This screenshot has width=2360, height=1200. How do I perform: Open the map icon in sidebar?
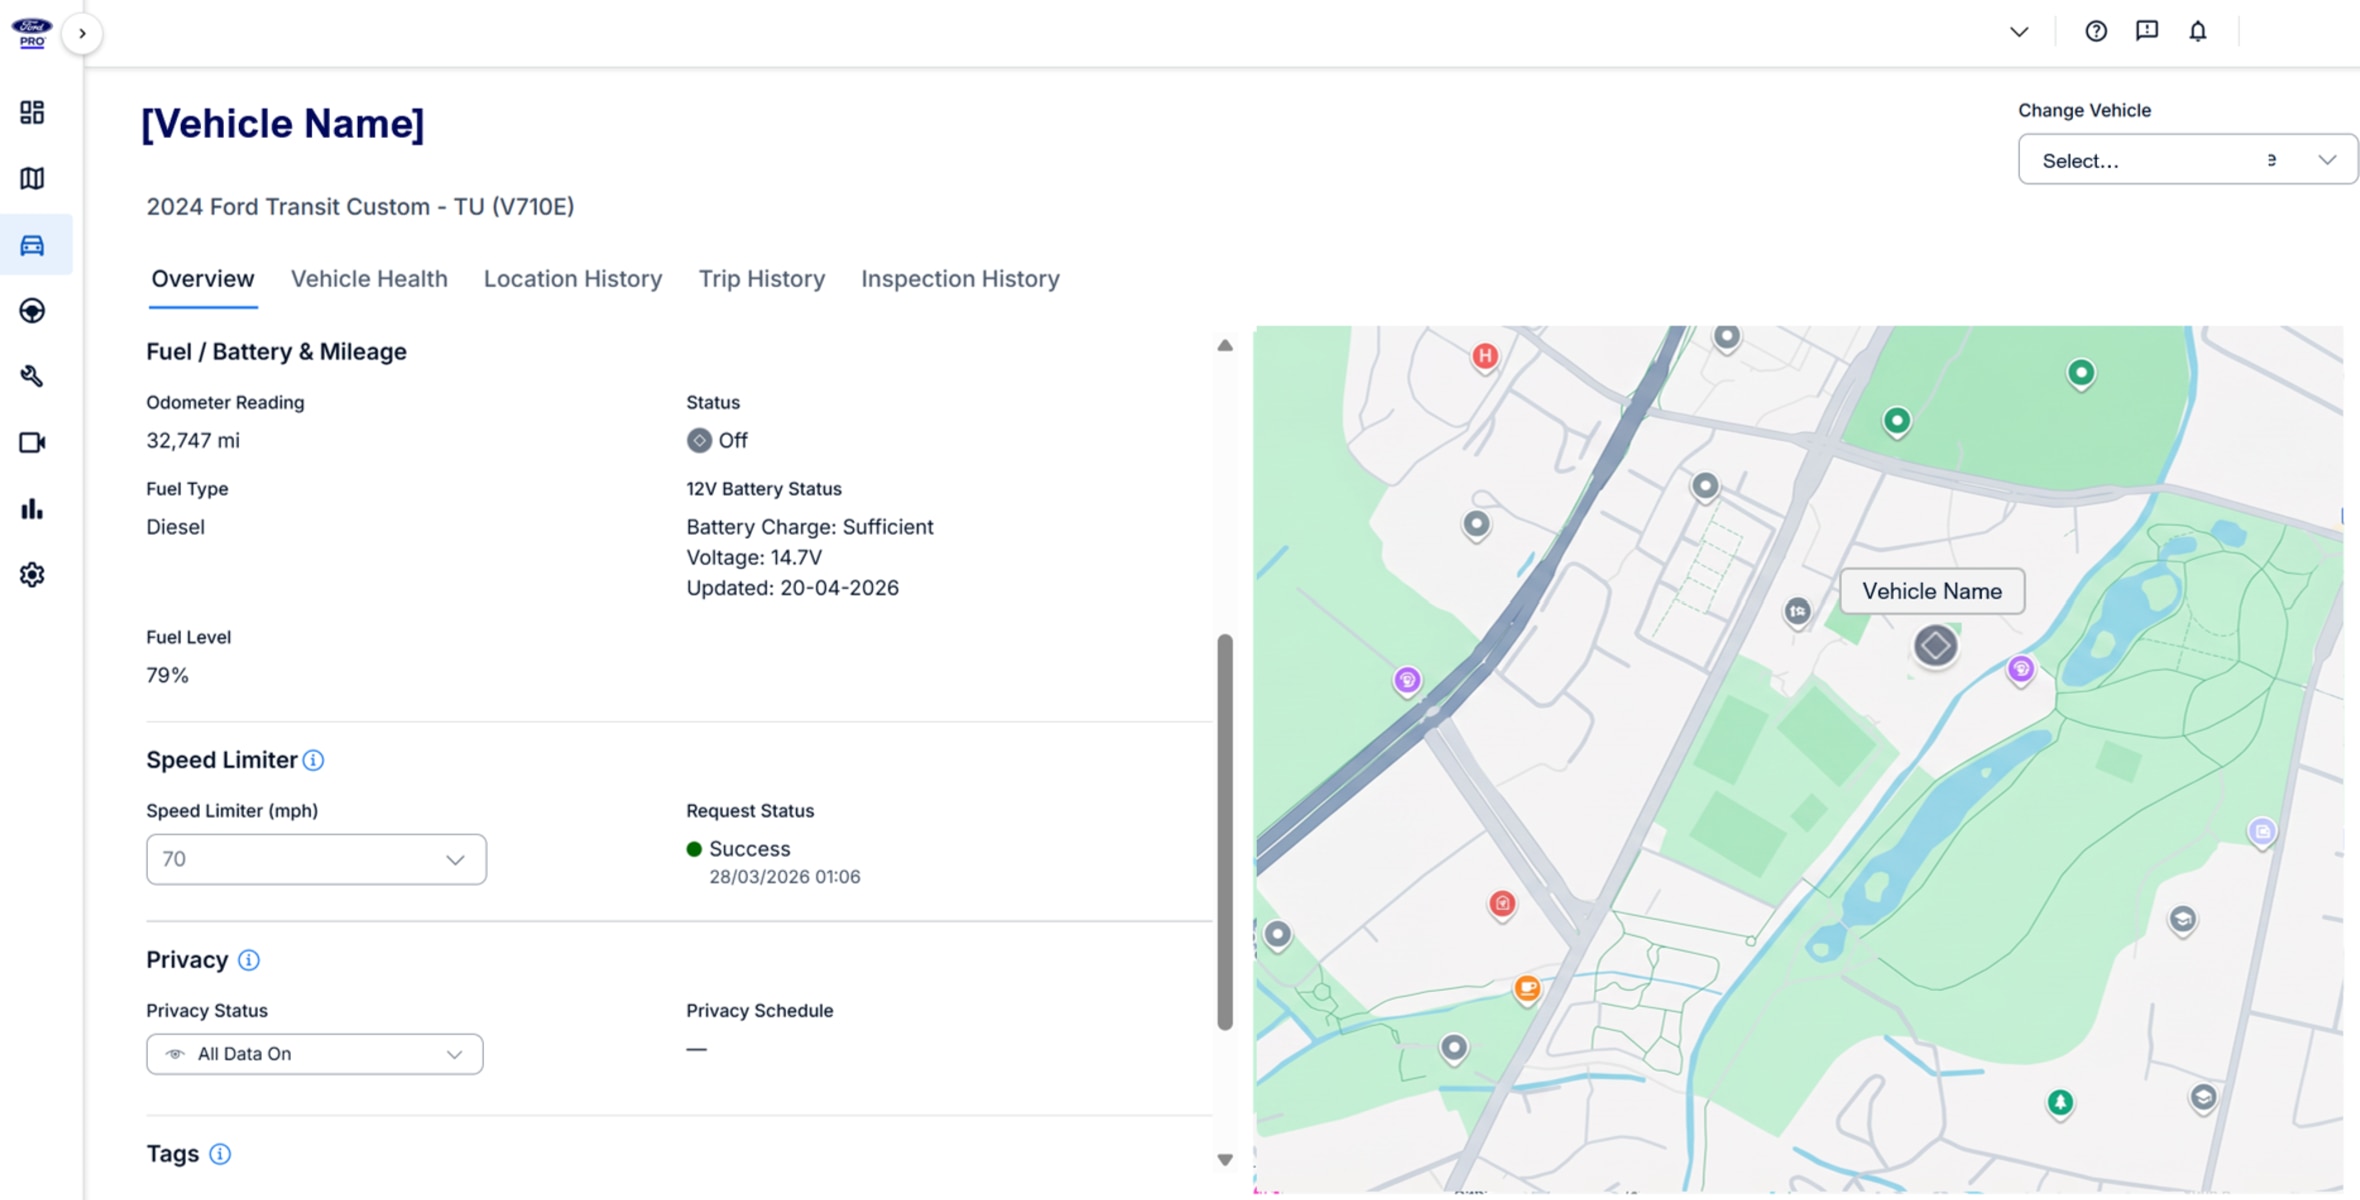32,178
